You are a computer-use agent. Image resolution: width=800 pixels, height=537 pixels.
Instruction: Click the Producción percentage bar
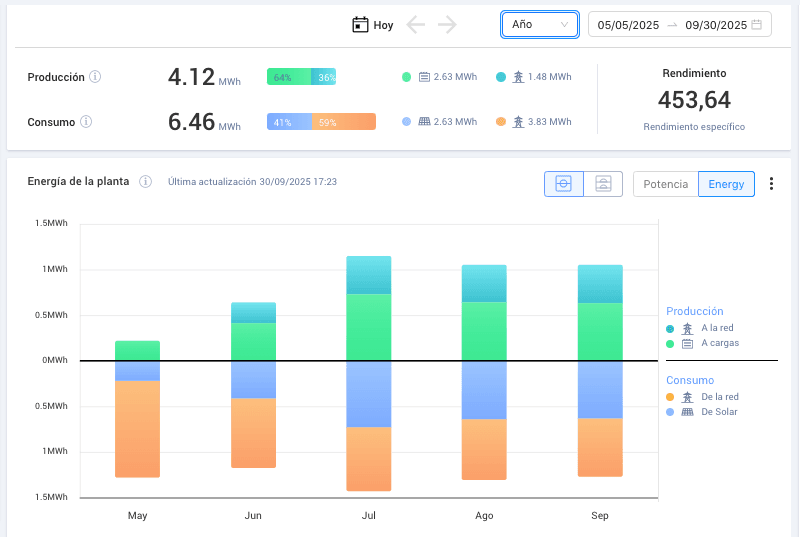pos(301,77)
